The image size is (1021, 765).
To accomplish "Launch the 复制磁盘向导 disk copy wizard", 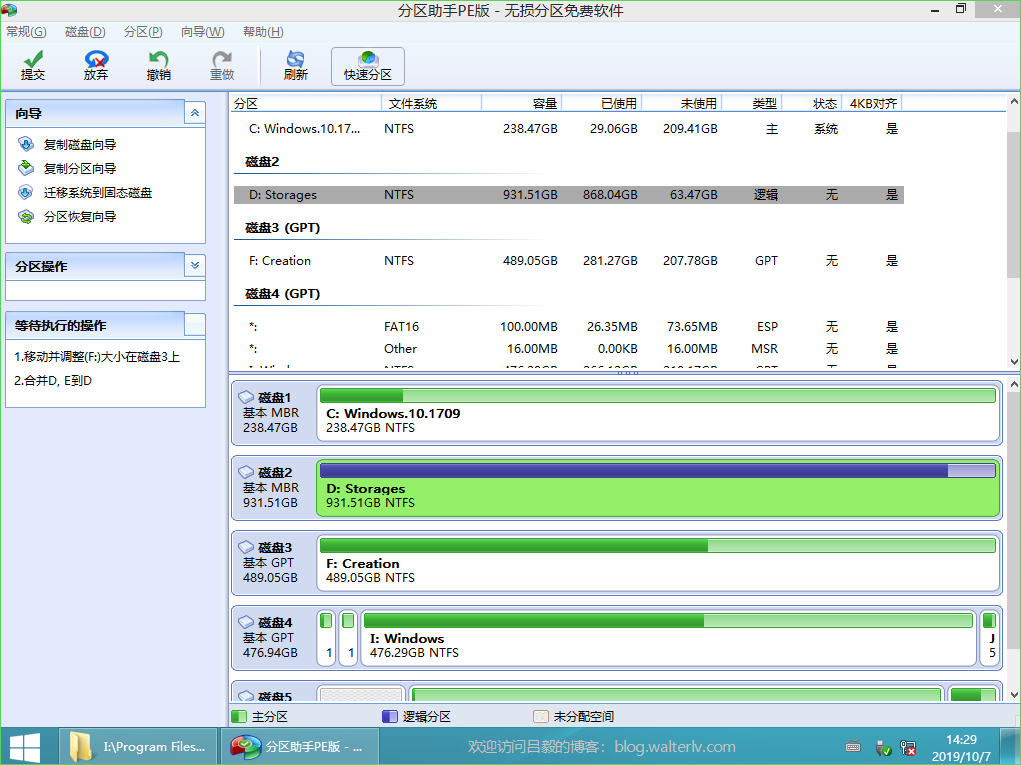I will (x=79, y=145).
